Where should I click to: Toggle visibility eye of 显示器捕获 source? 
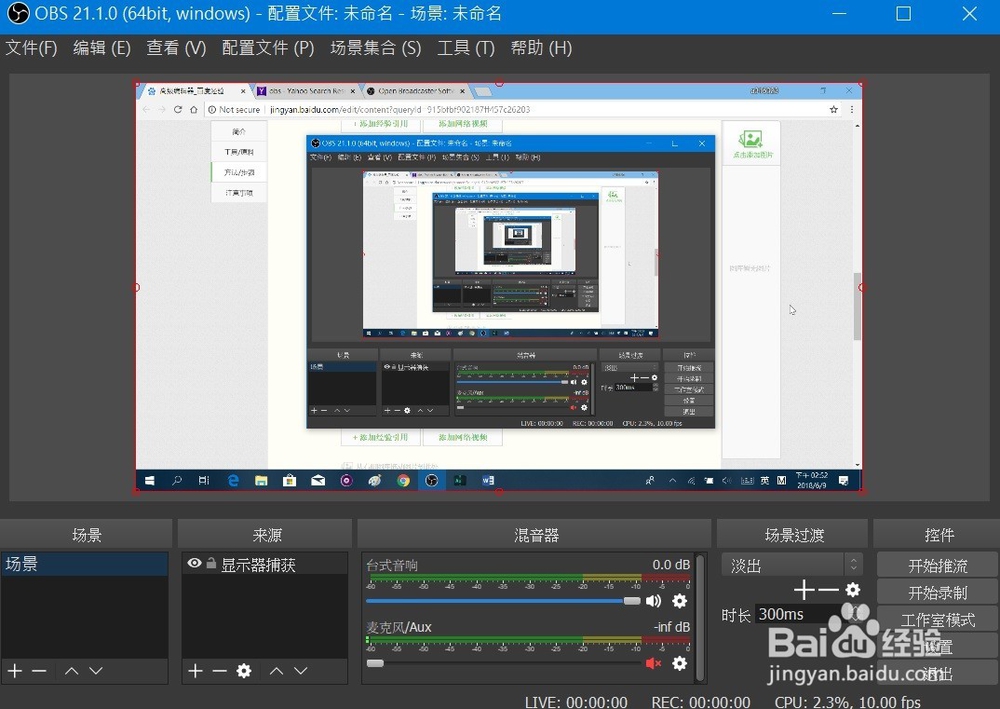[195, 563]
